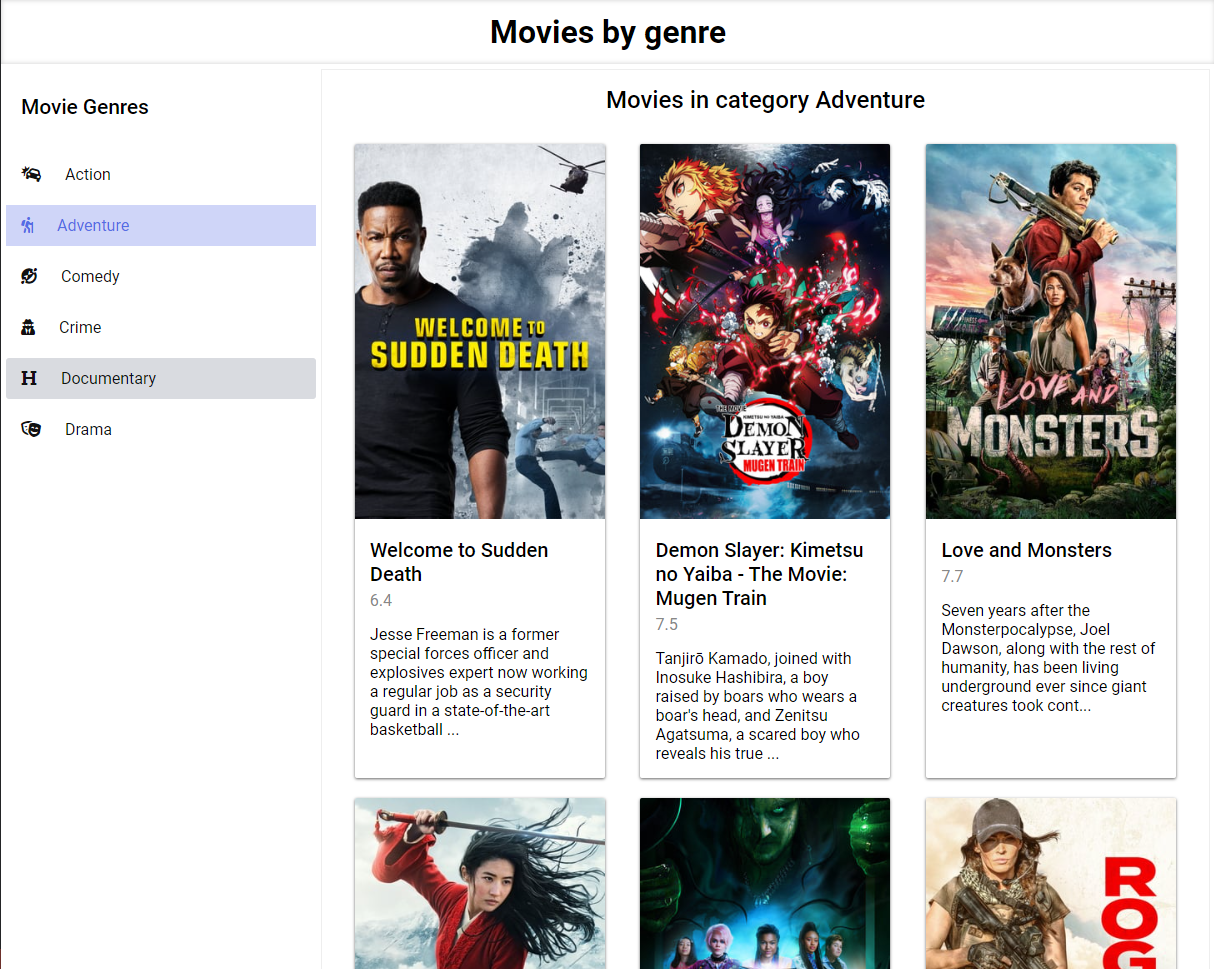This screenshot has height=969, width=1214.
Task: Click the green-lit dark movie poster
Action: point(765,883)
